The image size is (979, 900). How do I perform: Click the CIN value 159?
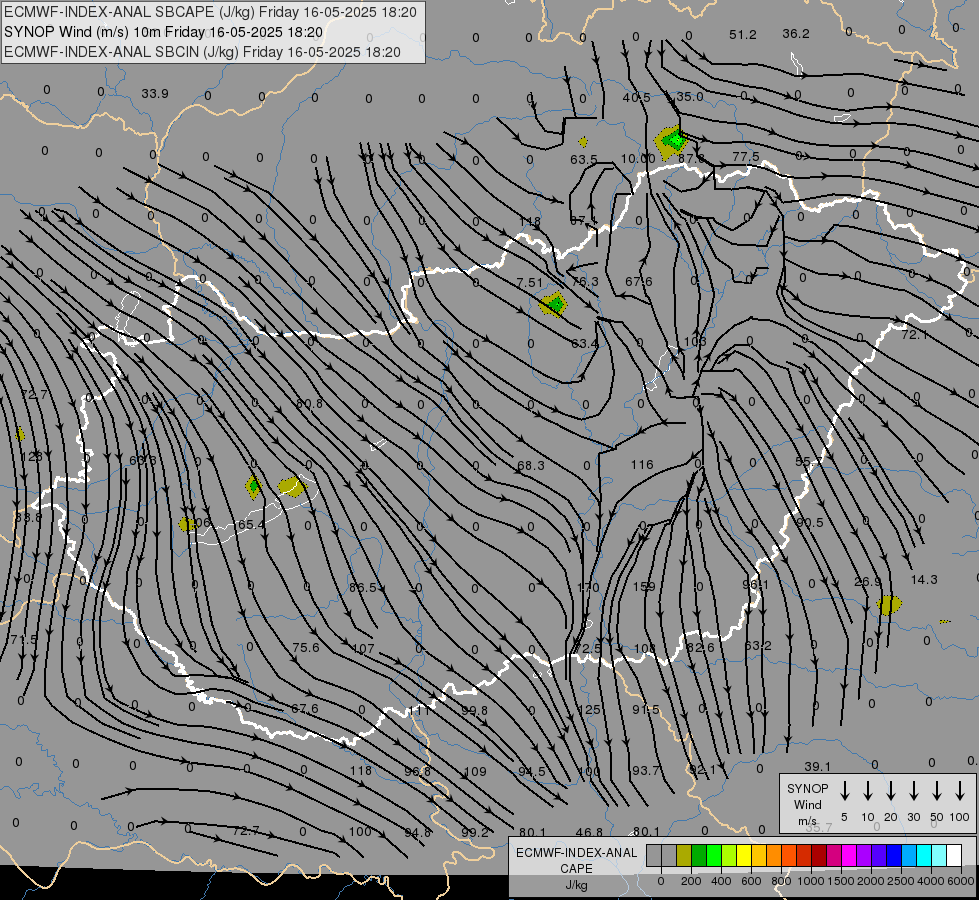(644, 586)
